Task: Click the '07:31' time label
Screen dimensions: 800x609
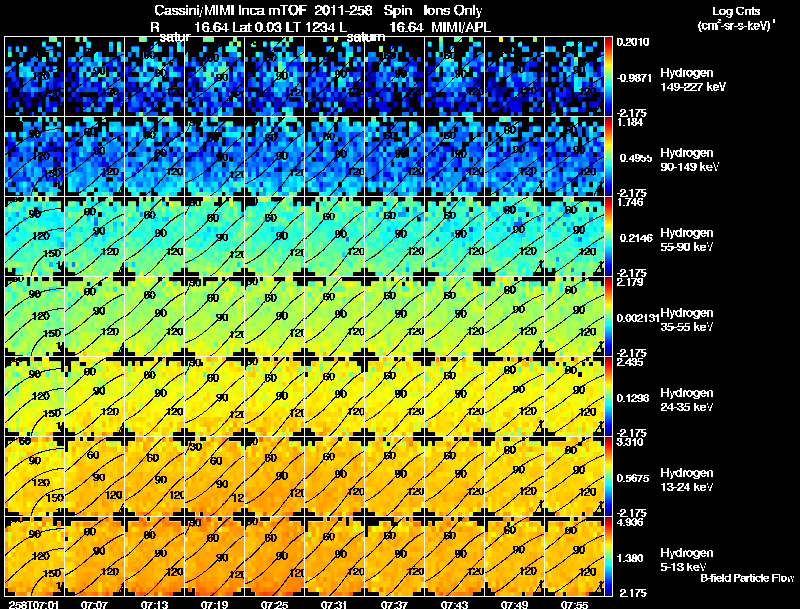Action: (x=334, y=604)
